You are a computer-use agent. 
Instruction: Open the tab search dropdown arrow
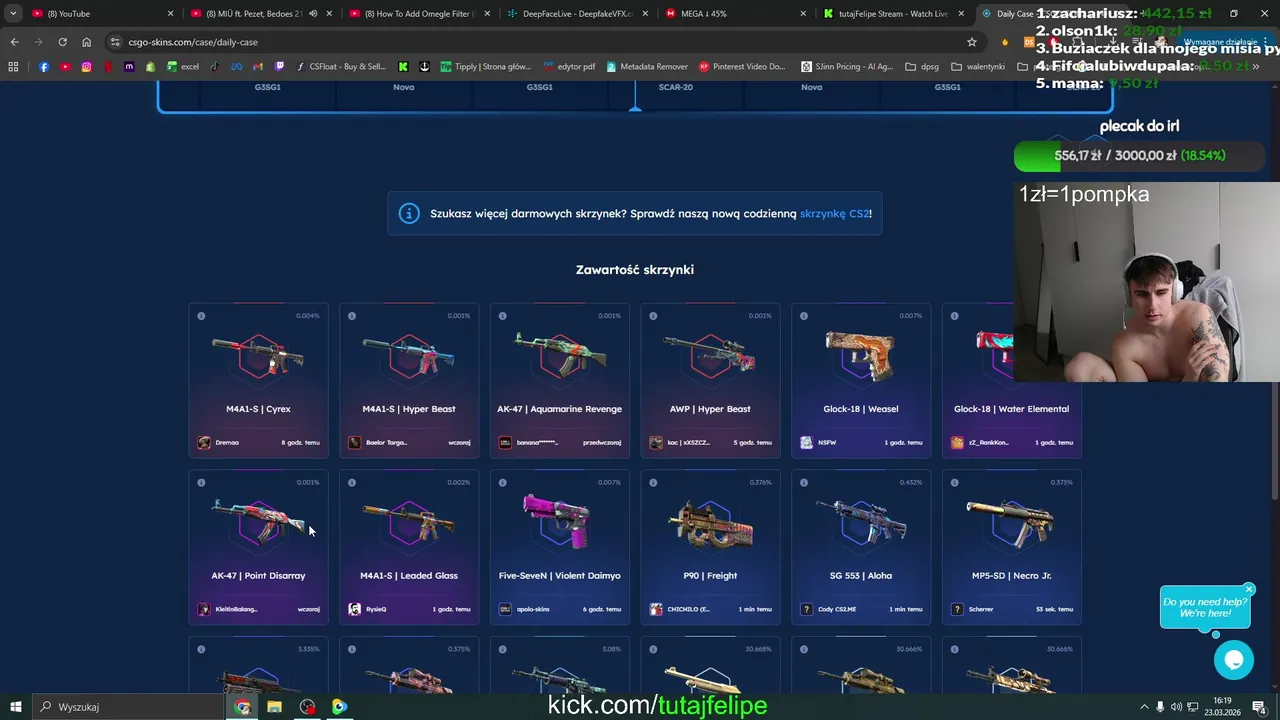(x=13, y=14)
